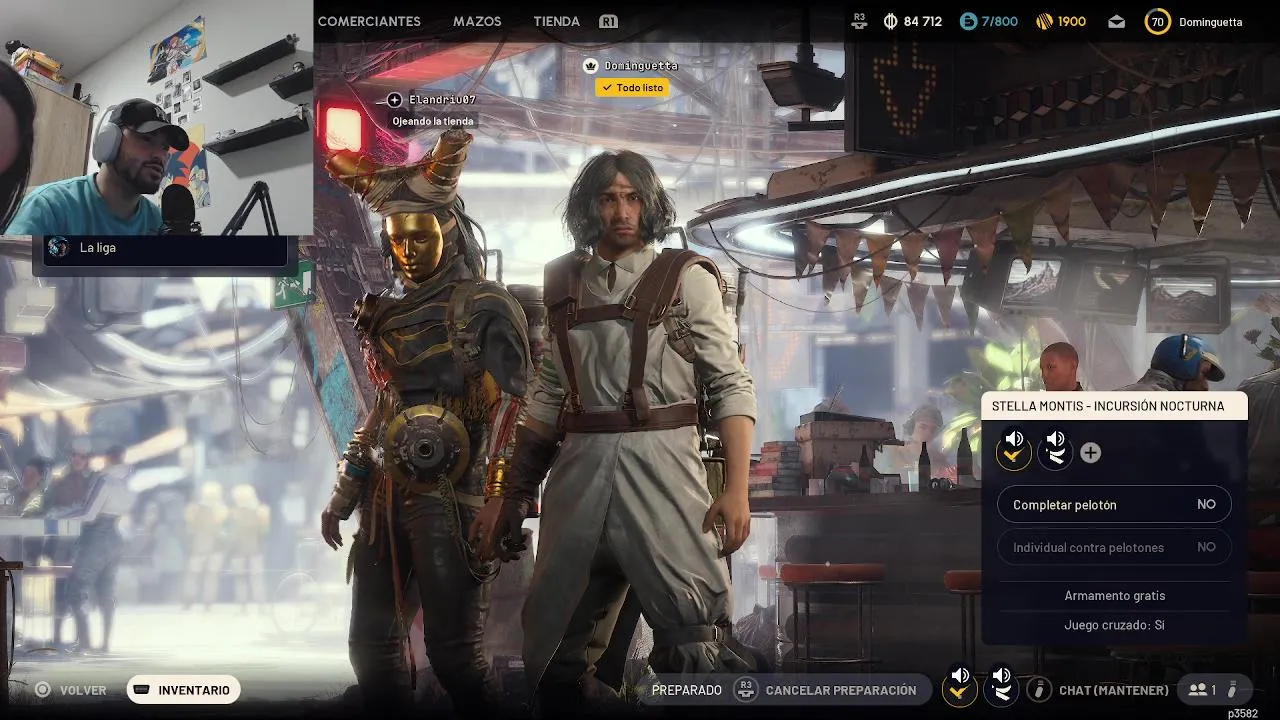Click the gold player emblem in bottom bar
This screenshot has height=720, width=1280.
click(x=960, y=693)
